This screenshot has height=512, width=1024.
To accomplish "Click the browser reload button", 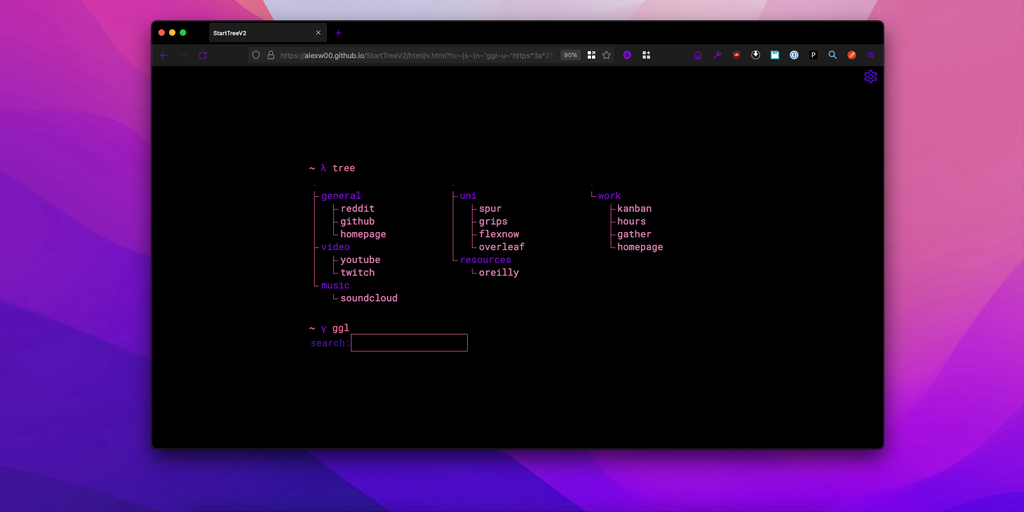I will point(203,55).
